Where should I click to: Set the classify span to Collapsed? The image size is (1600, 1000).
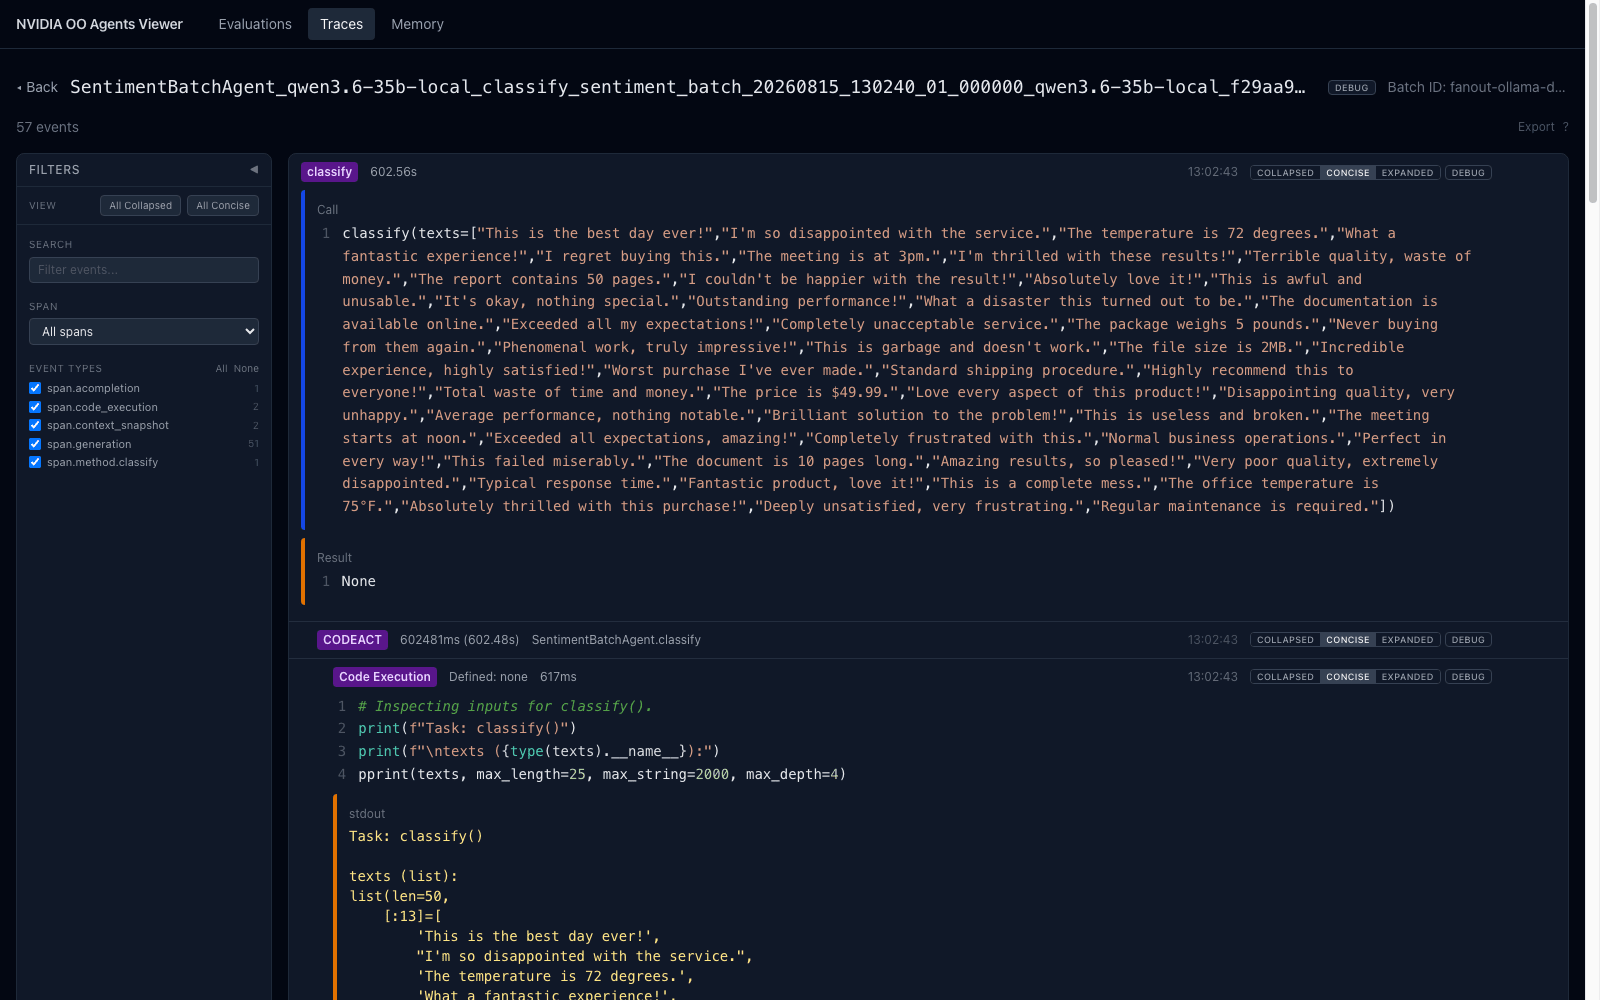click(x=1285, y=173)
